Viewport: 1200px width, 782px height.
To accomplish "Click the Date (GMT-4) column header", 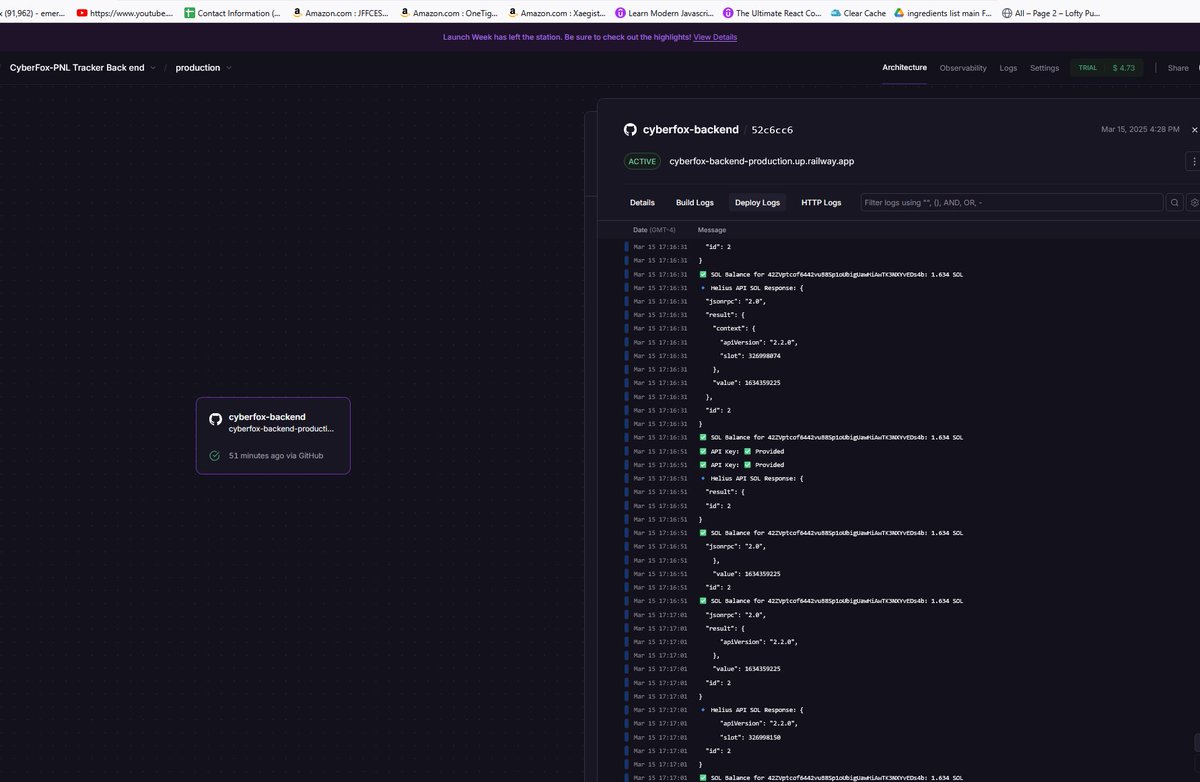I will point(654,230).
